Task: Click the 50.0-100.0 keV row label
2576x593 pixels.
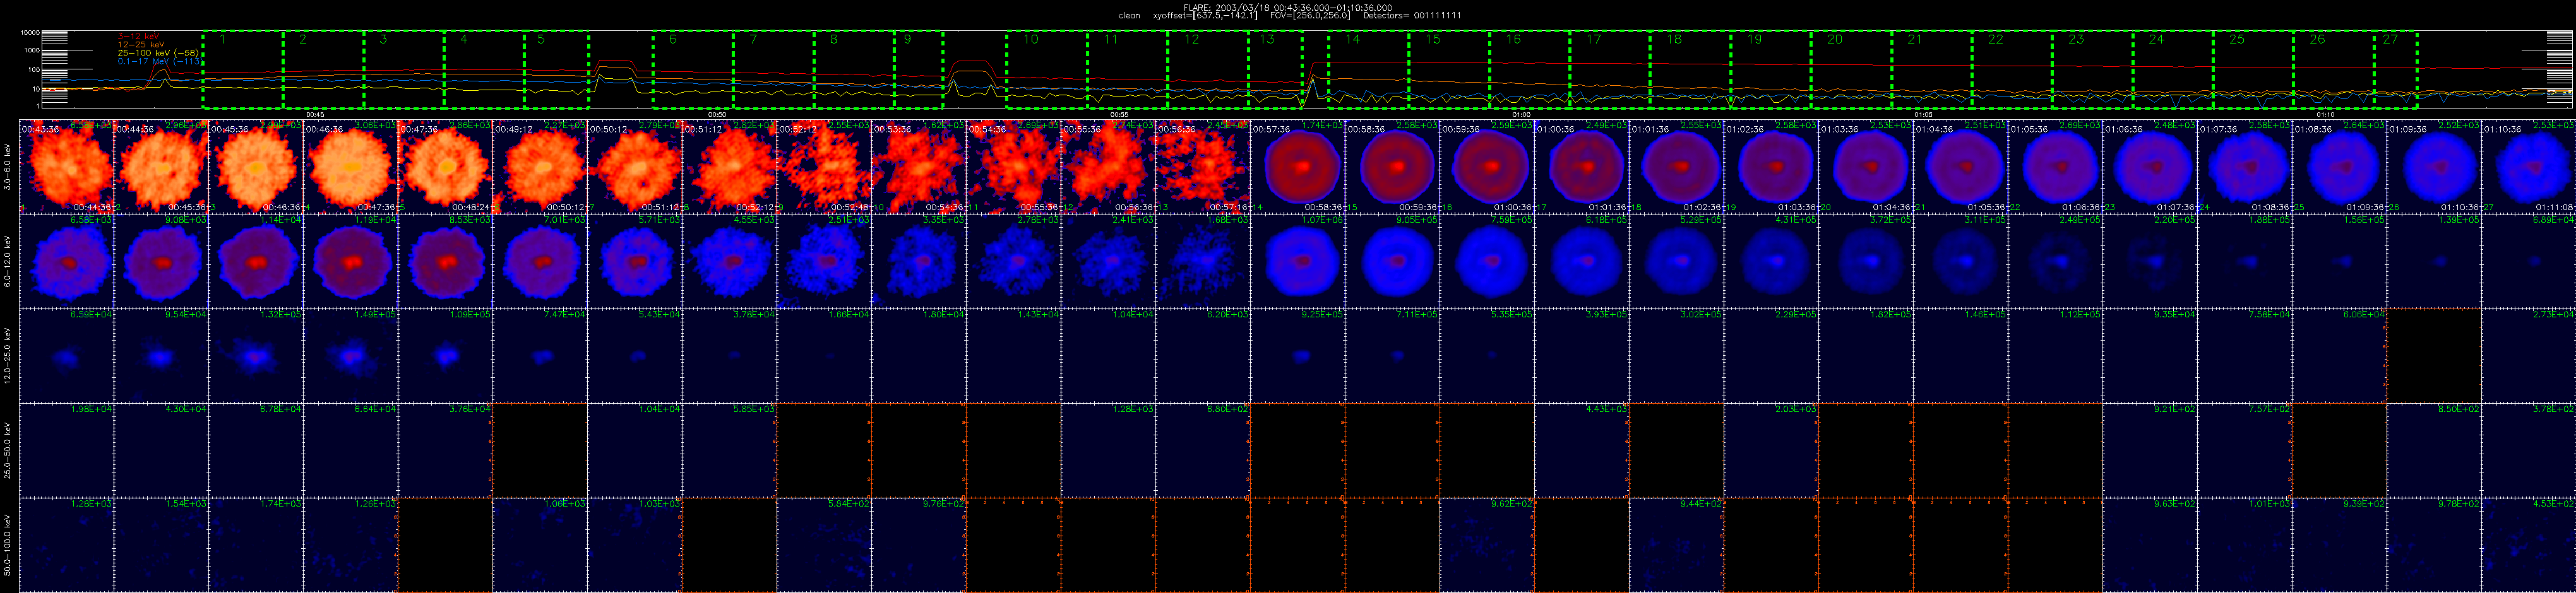Action: 8,545
